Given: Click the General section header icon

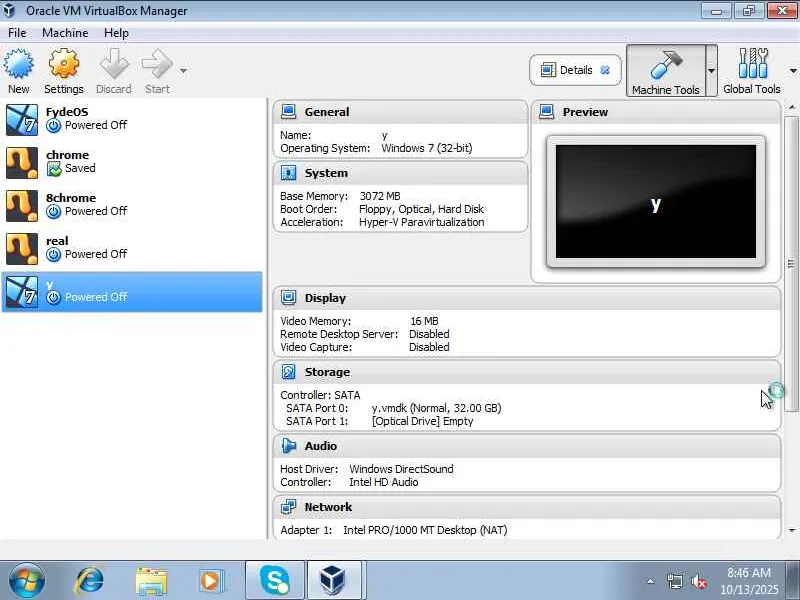Looking at the screenshot, I should click(288, 111).
